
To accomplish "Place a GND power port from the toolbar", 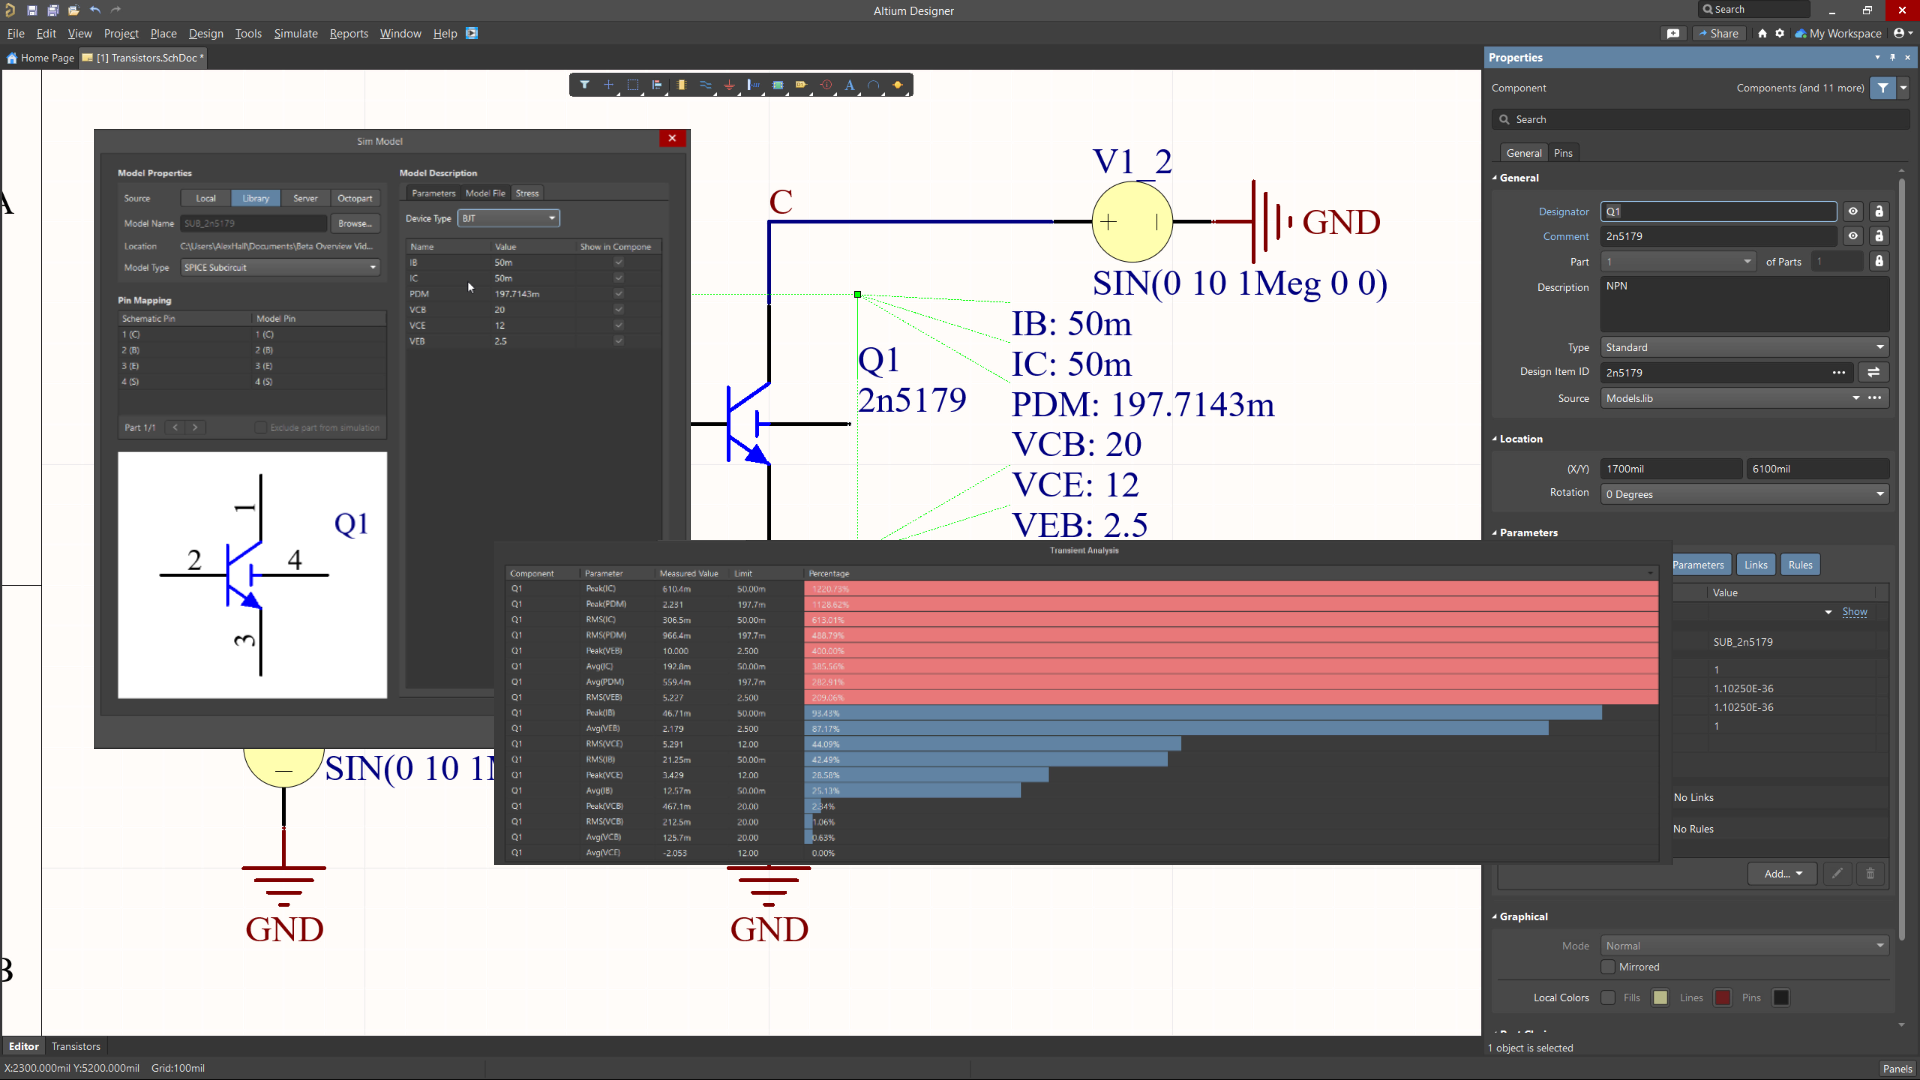I will coord(730,85).
